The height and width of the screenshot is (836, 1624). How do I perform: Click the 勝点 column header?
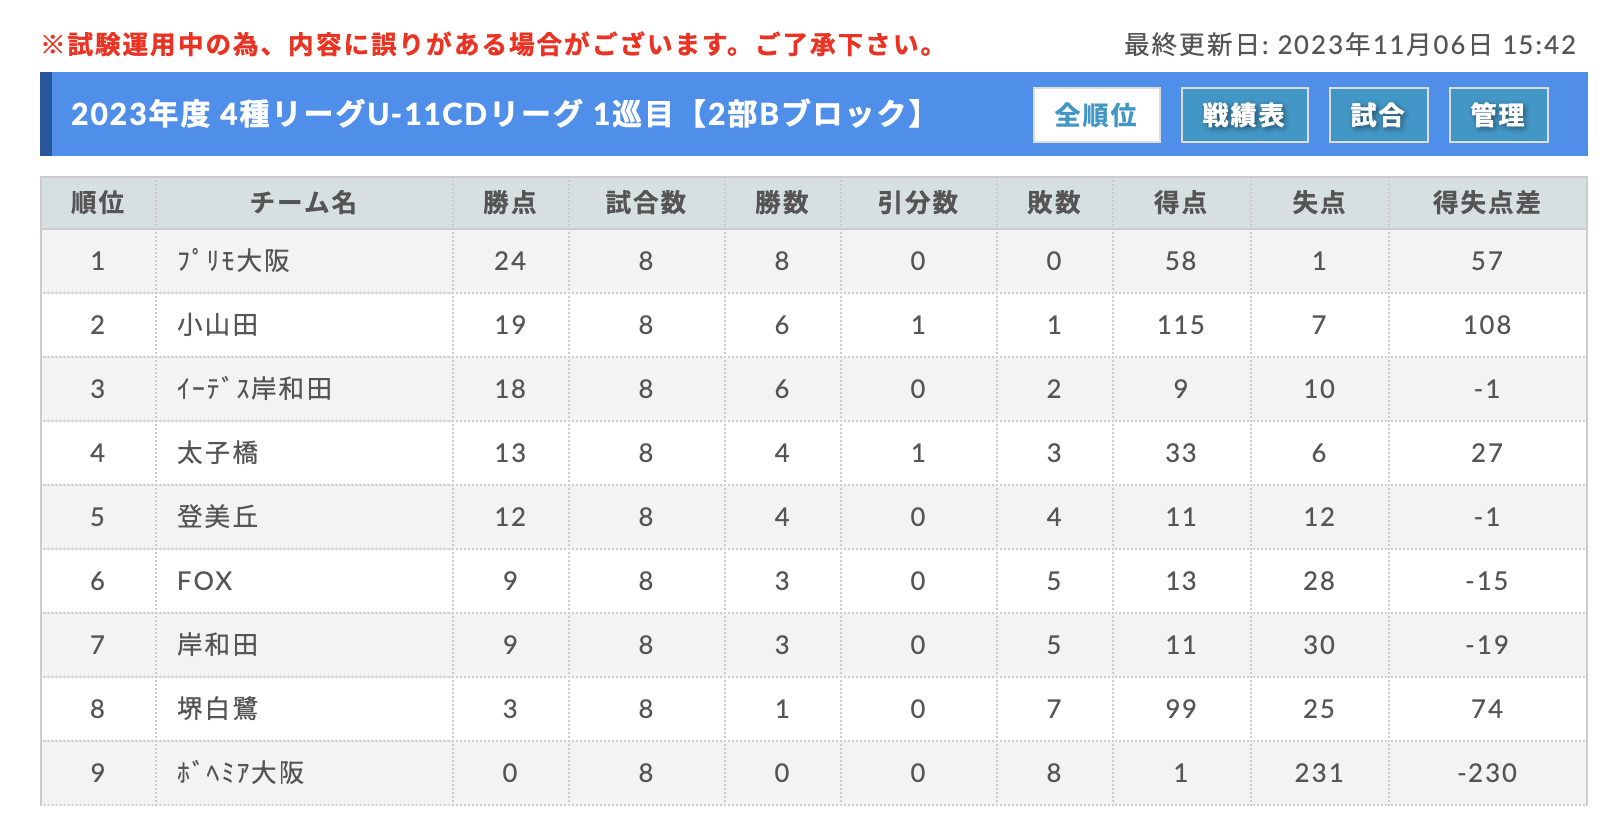510,203
